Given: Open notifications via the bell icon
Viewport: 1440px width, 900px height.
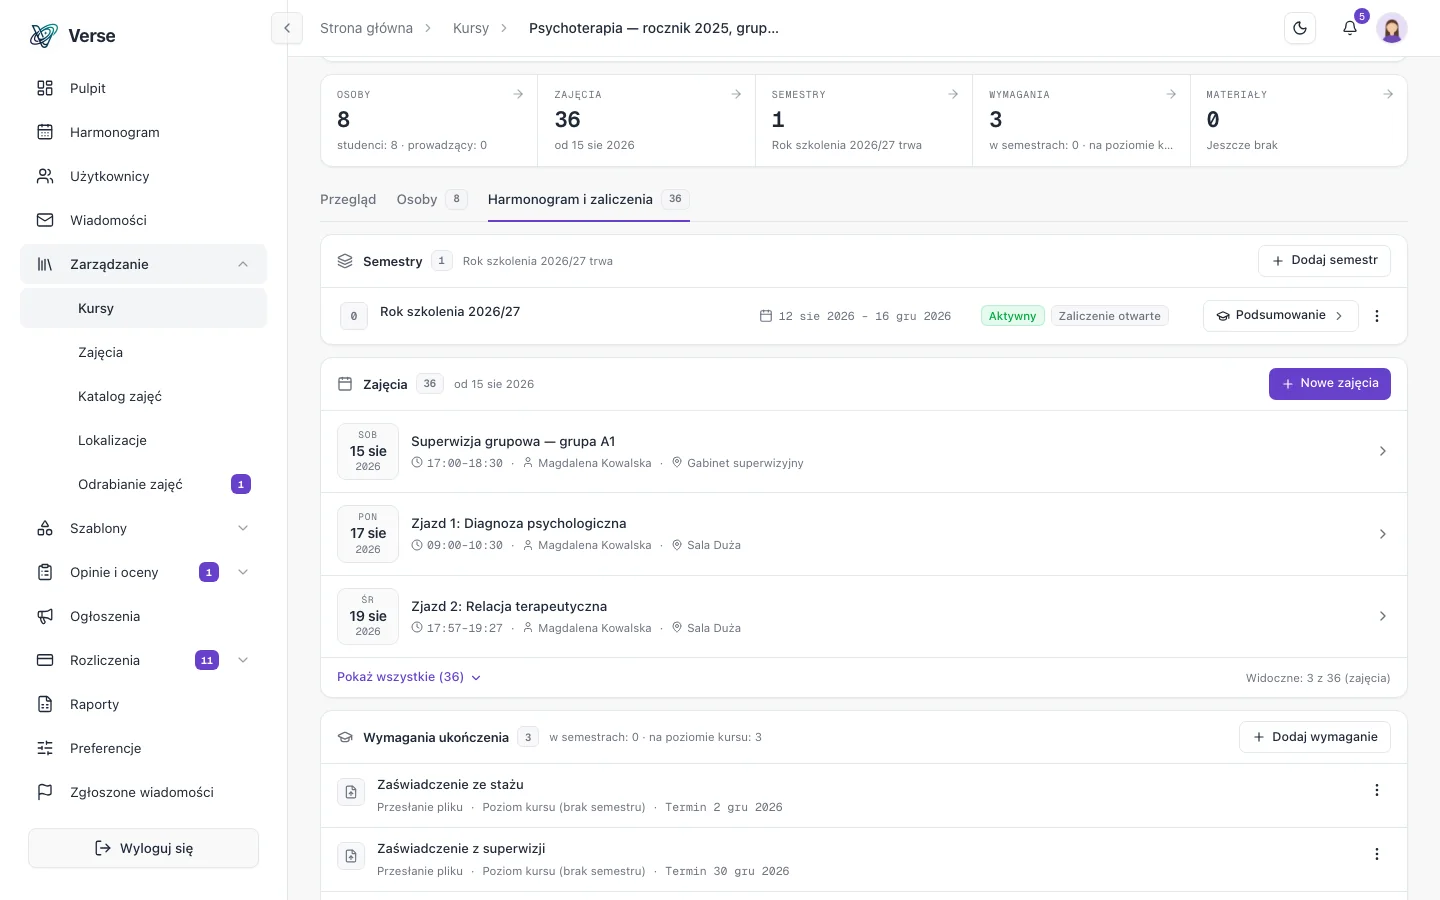Looking at the screenshot, I should [1350, 28].
